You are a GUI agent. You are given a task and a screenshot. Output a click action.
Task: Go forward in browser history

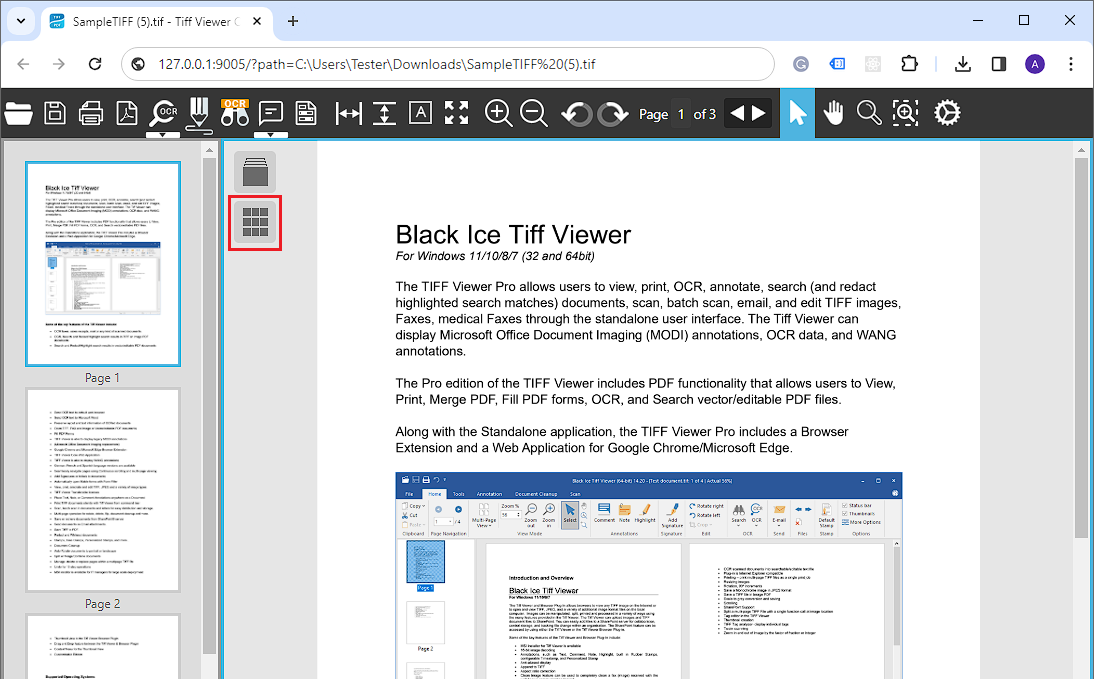tap(59, 64)
